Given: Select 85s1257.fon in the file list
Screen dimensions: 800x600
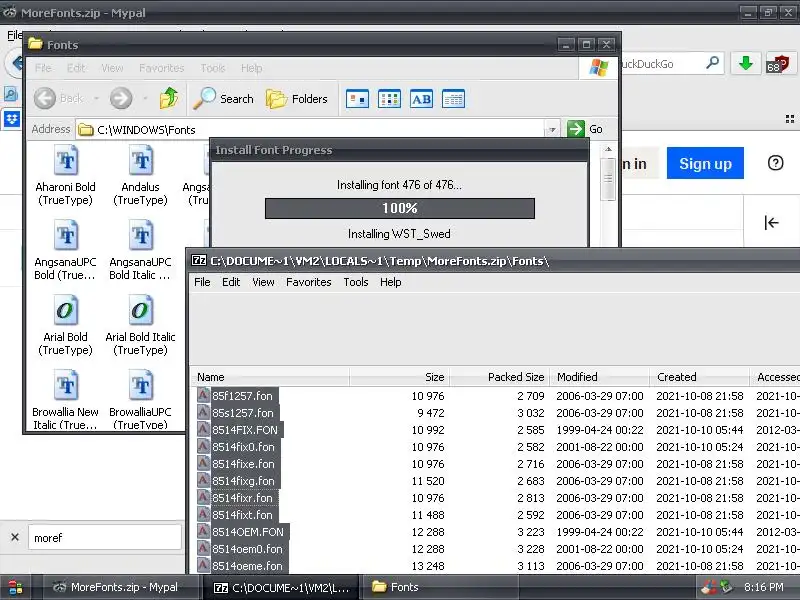Looking at the screenshot, I should point(243,412).
